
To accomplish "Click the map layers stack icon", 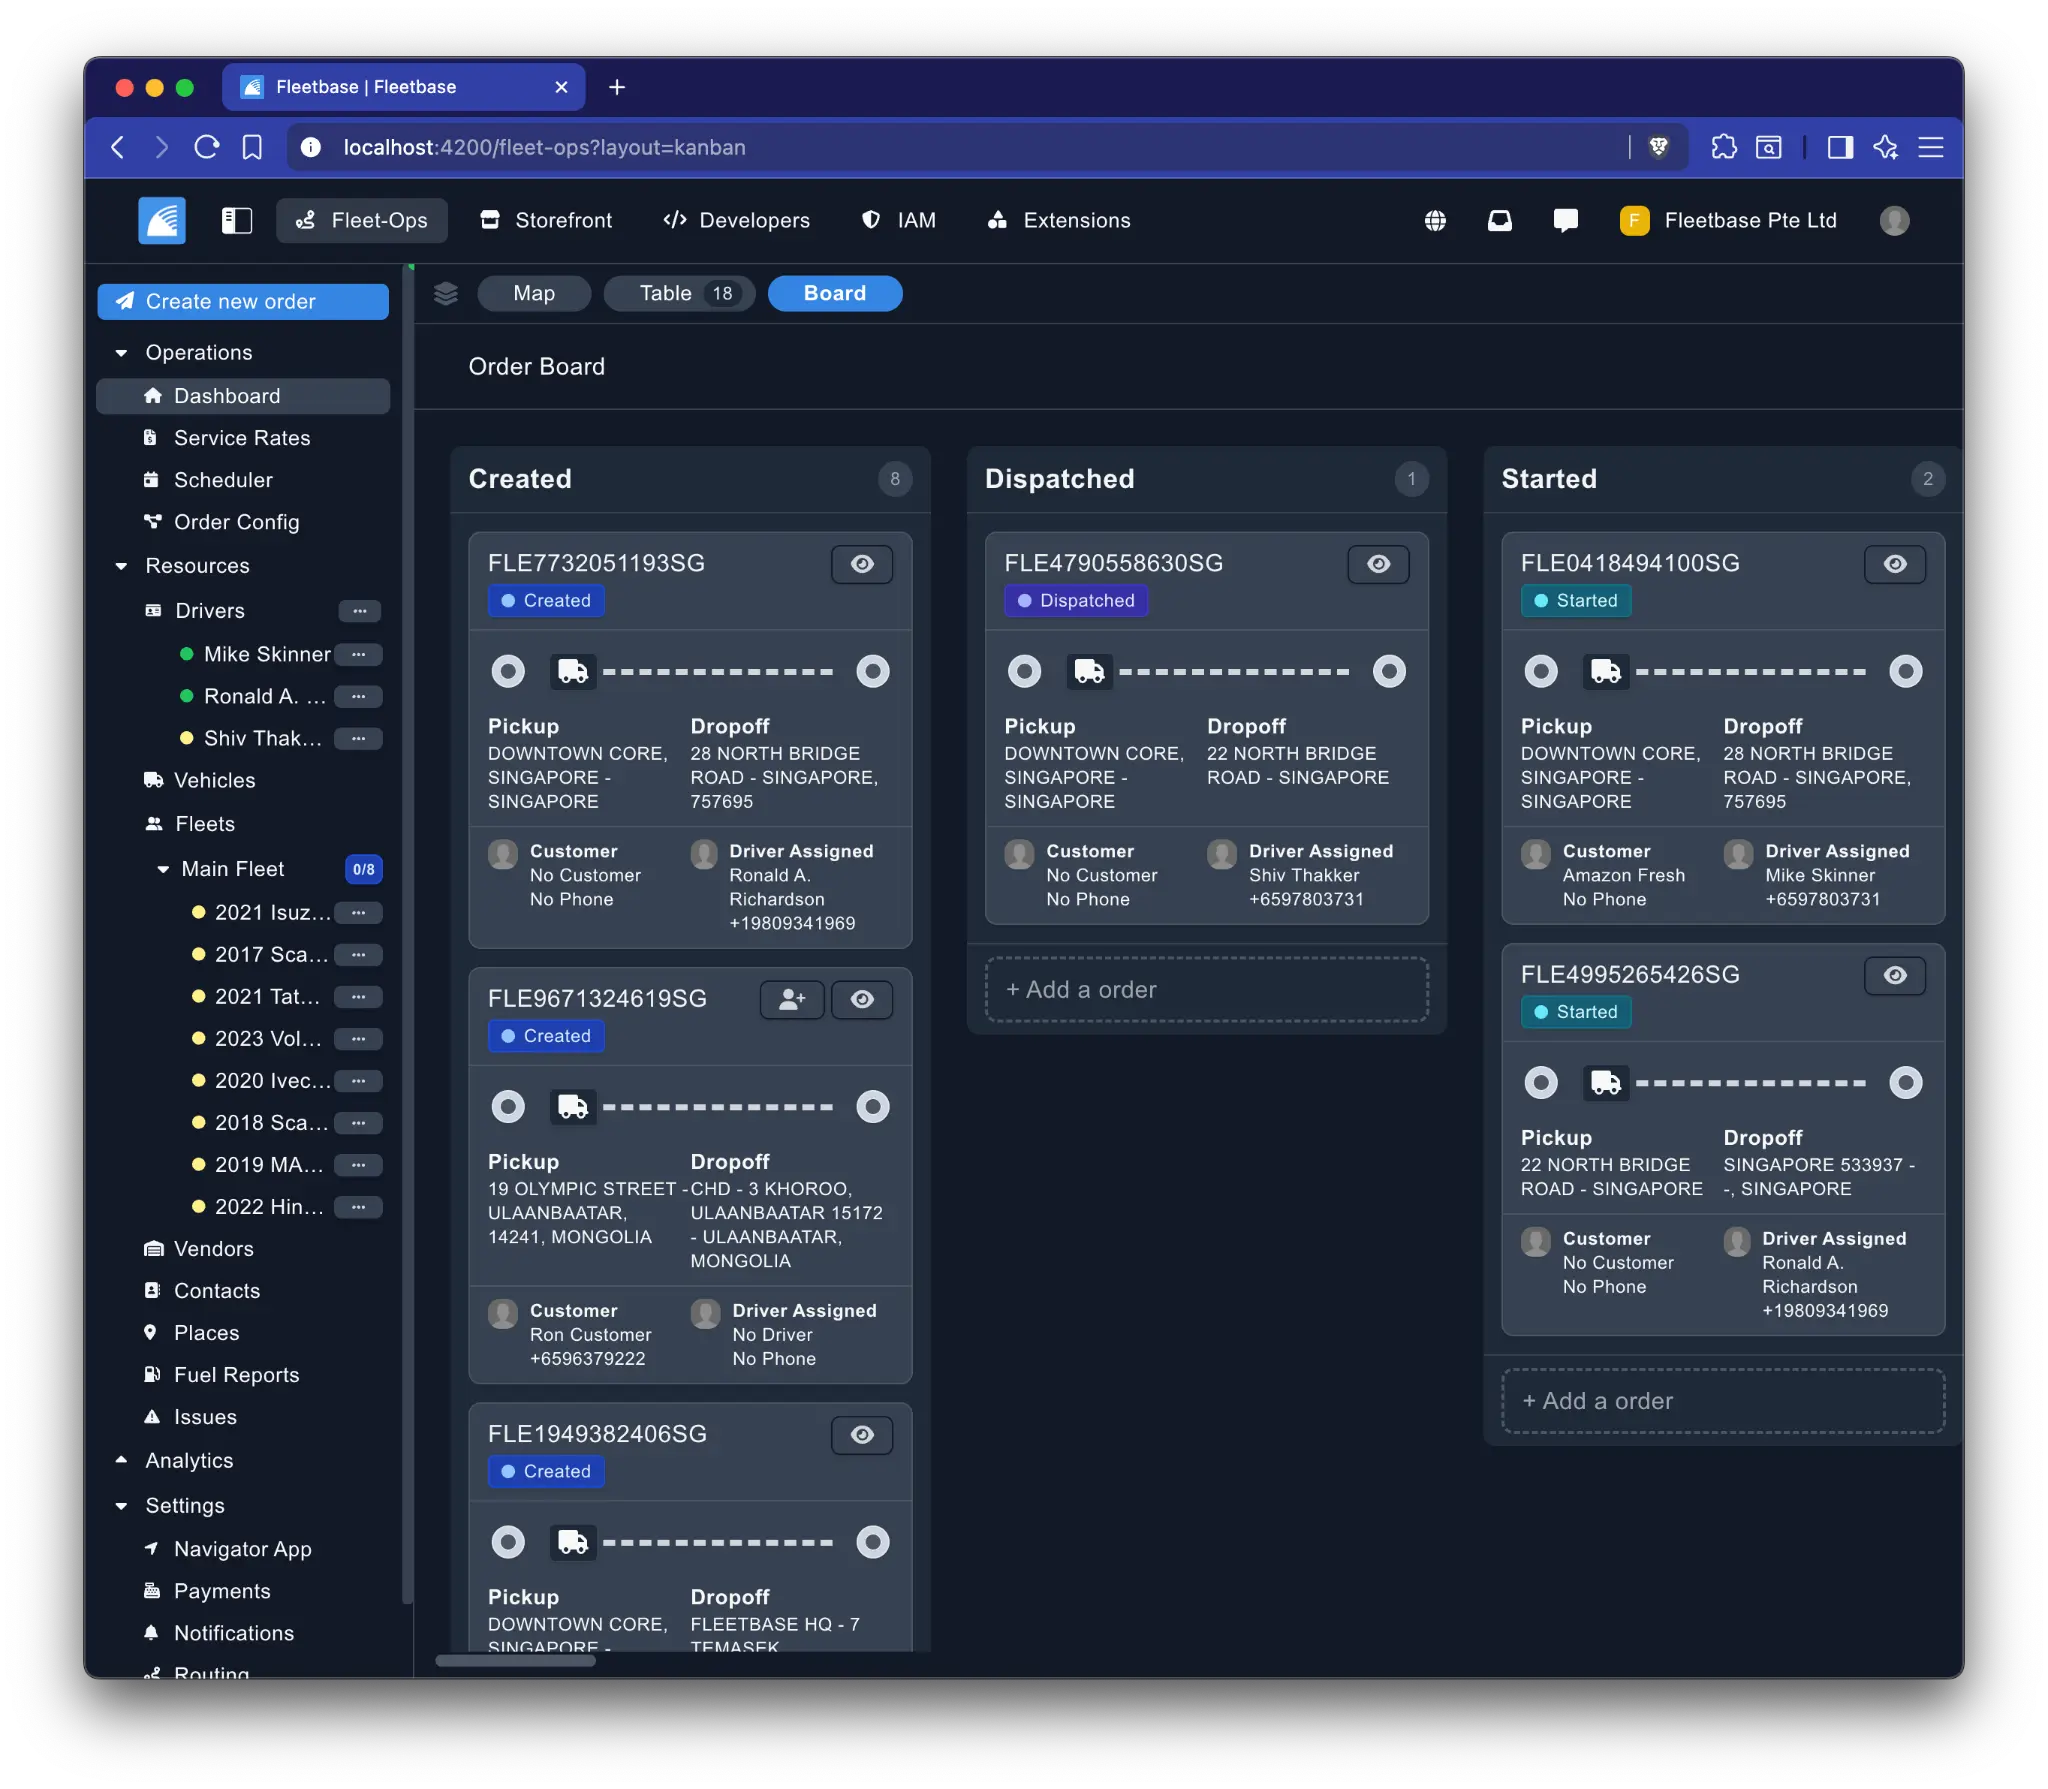I will (446, 293).
